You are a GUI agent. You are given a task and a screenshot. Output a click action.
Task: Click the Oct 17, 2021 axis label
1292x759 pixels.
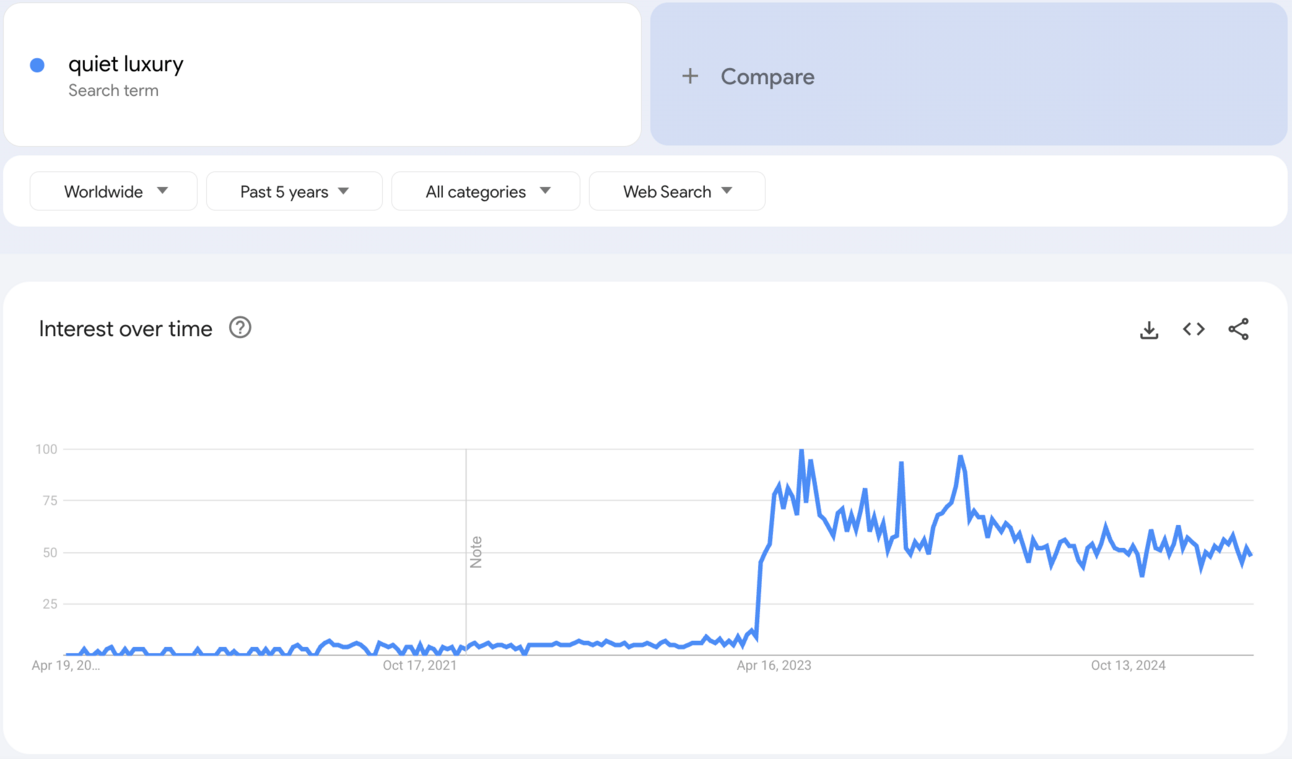coord(420,665)
